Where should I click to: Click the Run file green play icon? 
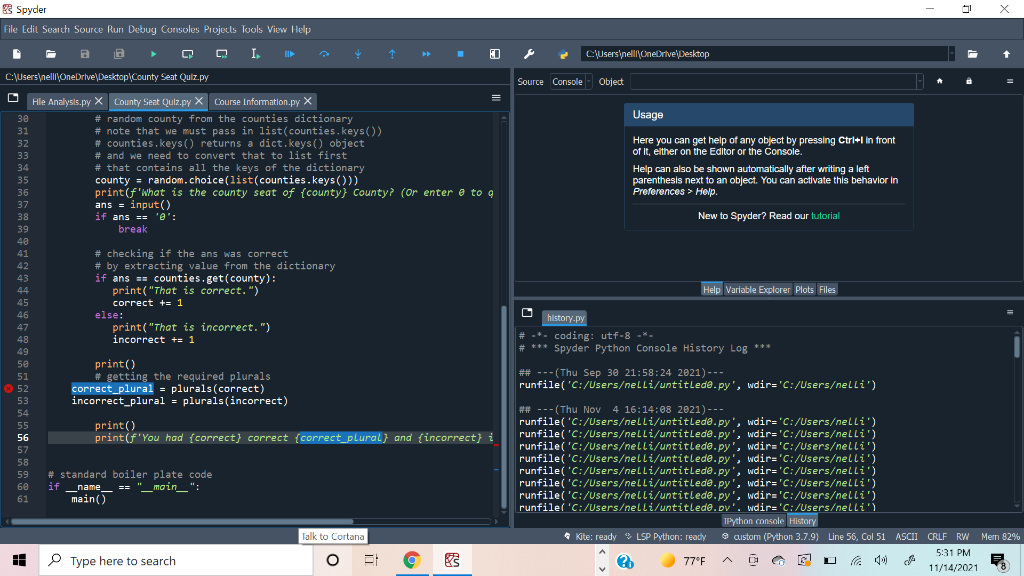pyautogui.click(x=153, y=53)
